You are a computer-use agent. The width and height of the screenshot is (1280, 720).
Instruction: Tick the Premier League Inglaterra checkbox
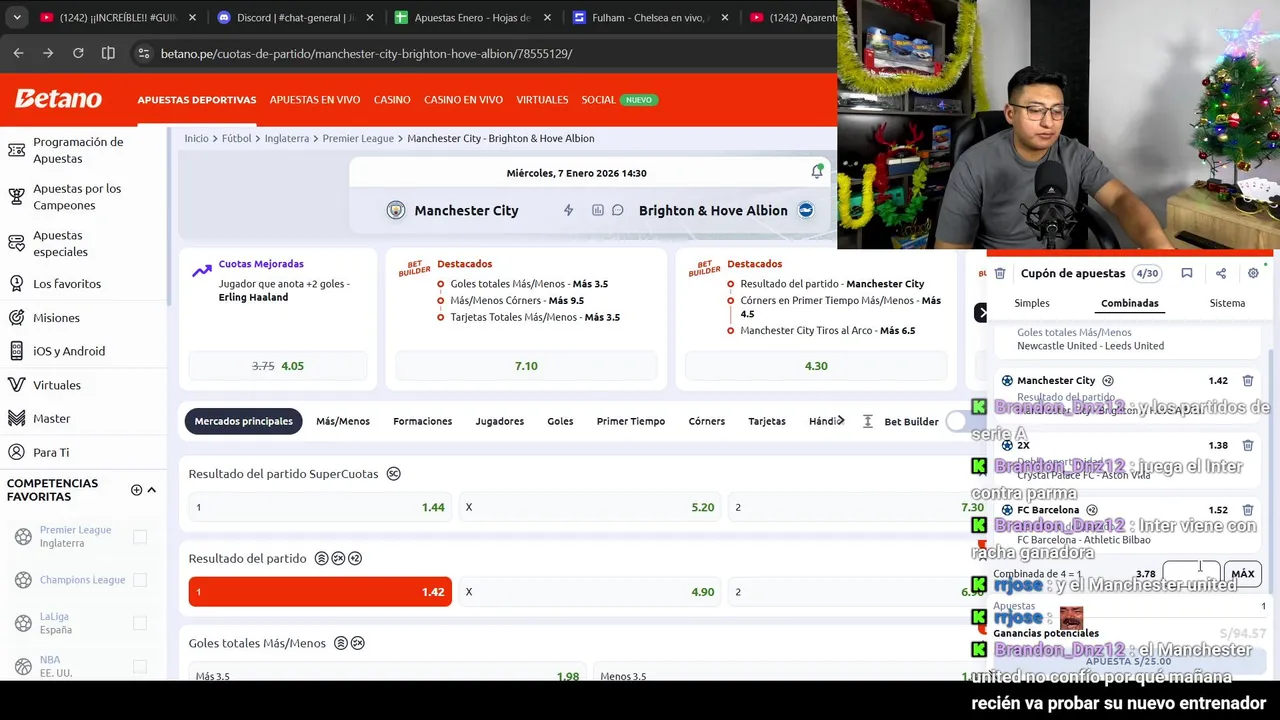[x=140, y=537]
